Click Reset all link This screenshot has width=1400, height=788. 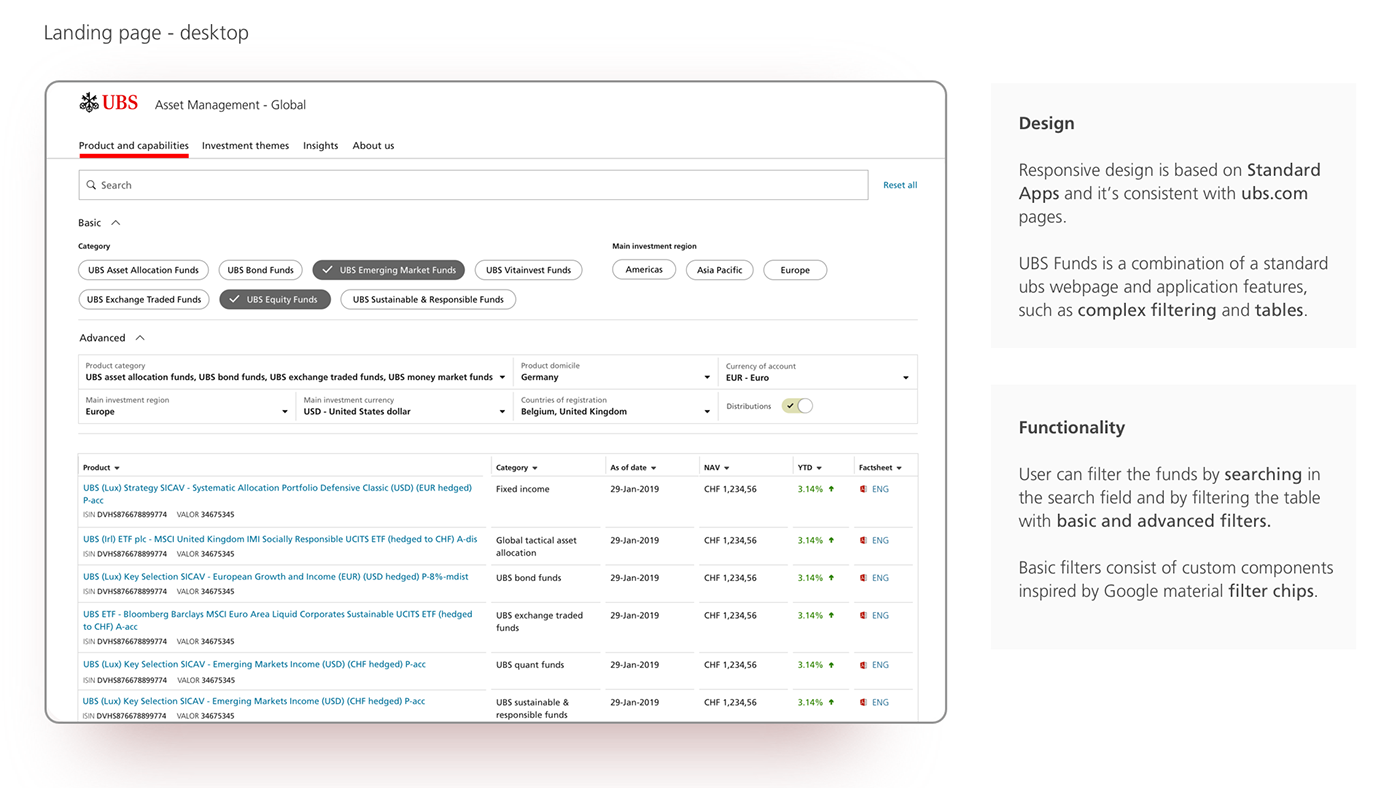900,185
